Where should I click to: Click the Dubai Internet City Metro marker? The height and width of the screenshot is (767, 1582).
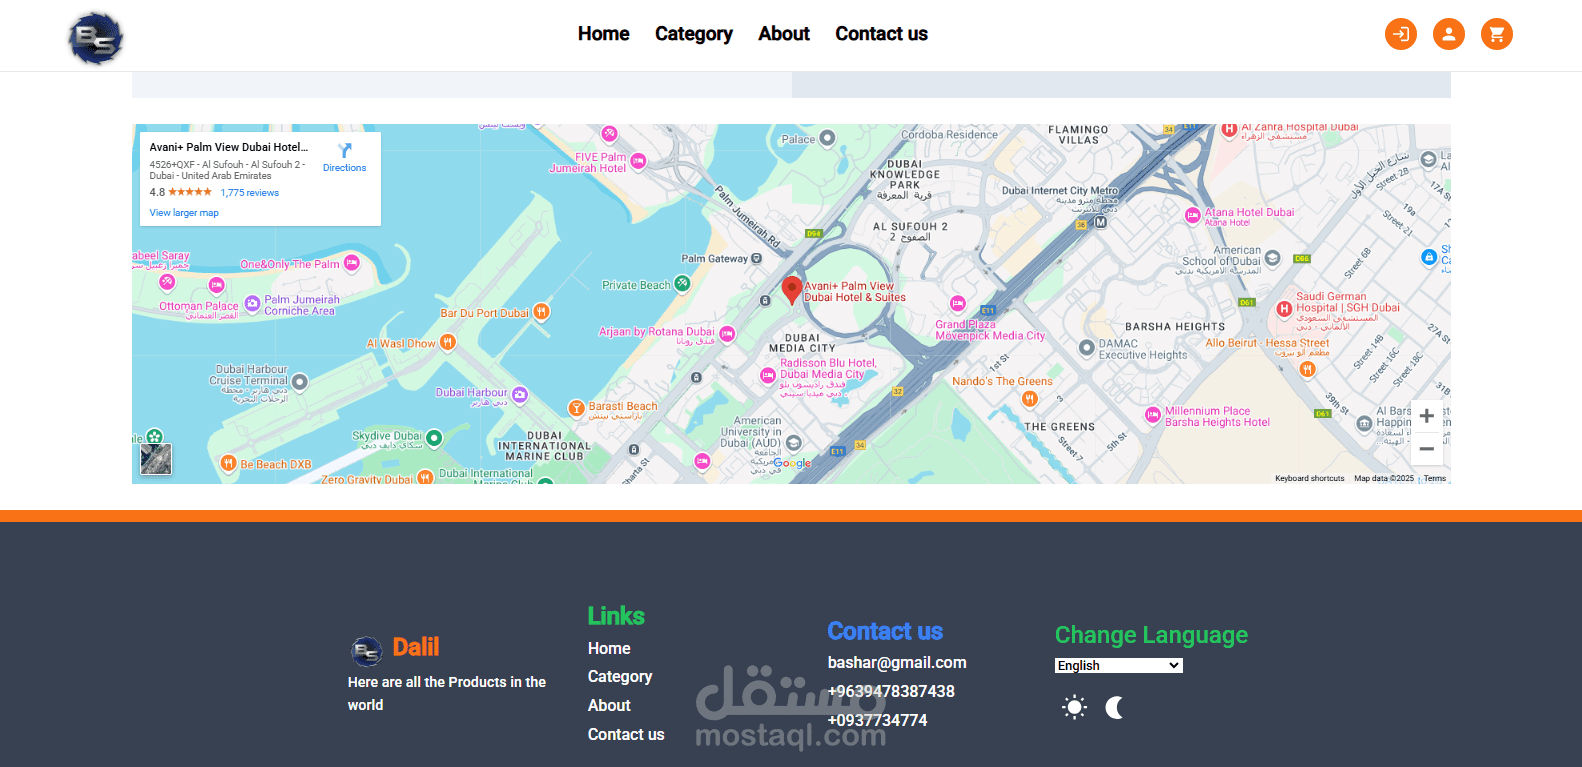1101,222
